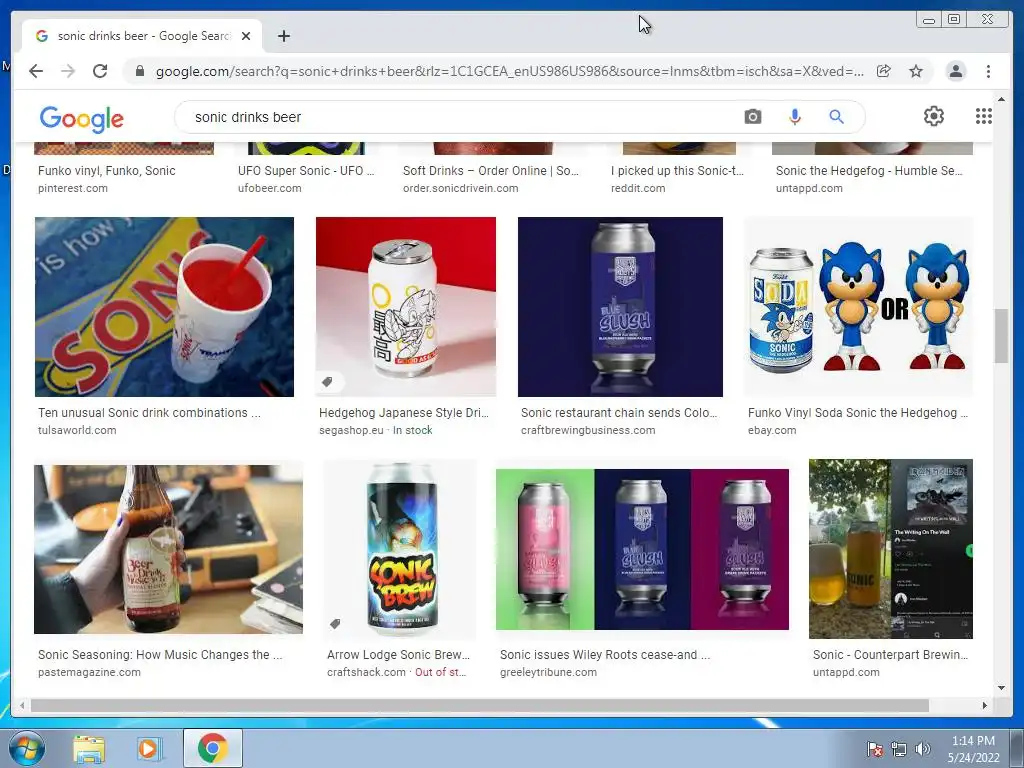
Task: Click the forward navigation arrow
Action: (x=68, y=71)
